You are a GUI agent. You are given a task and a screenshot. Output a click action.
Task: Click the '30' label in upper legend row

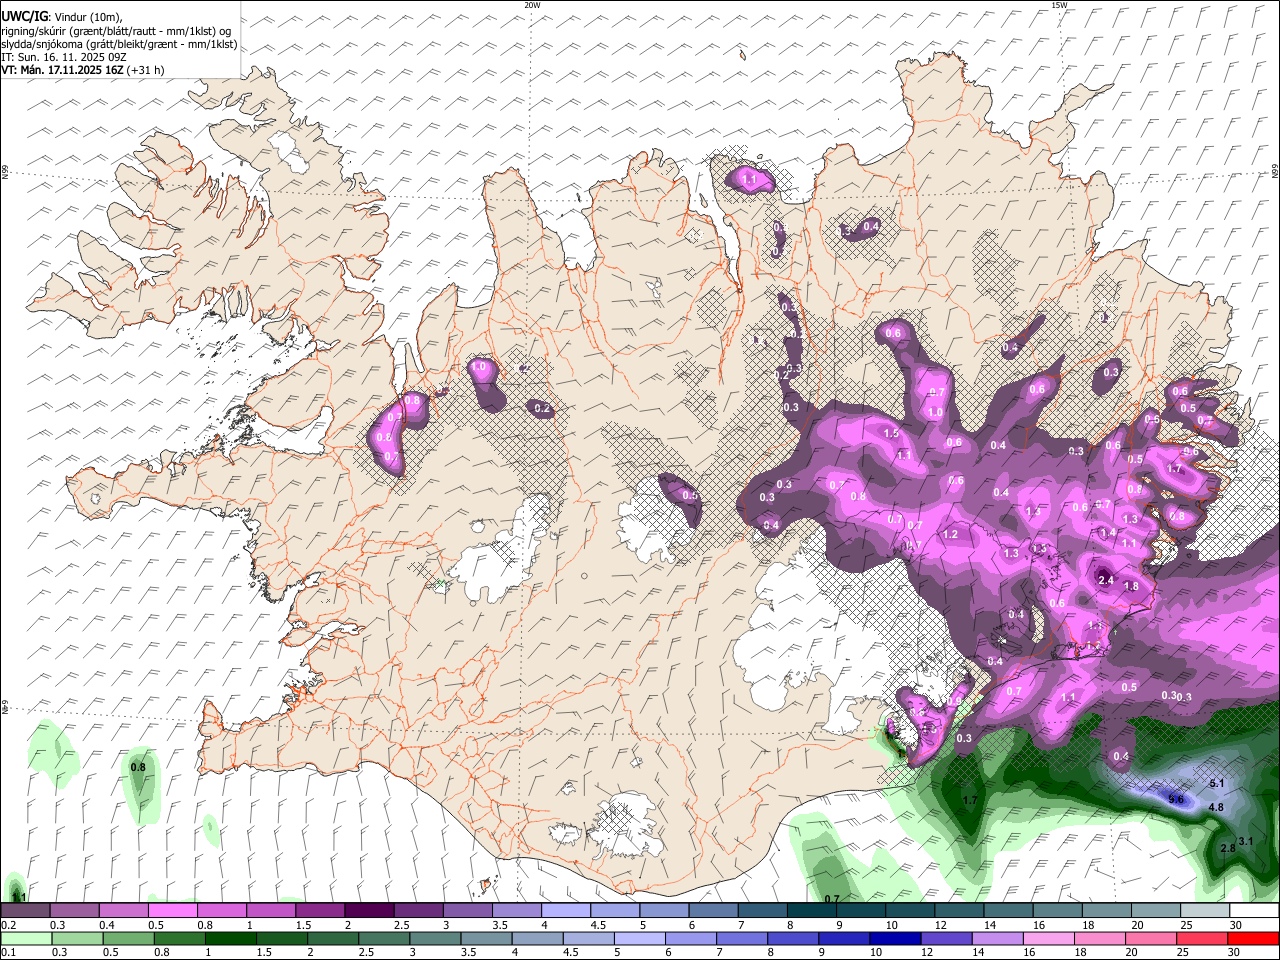[x=1236, y=925]
